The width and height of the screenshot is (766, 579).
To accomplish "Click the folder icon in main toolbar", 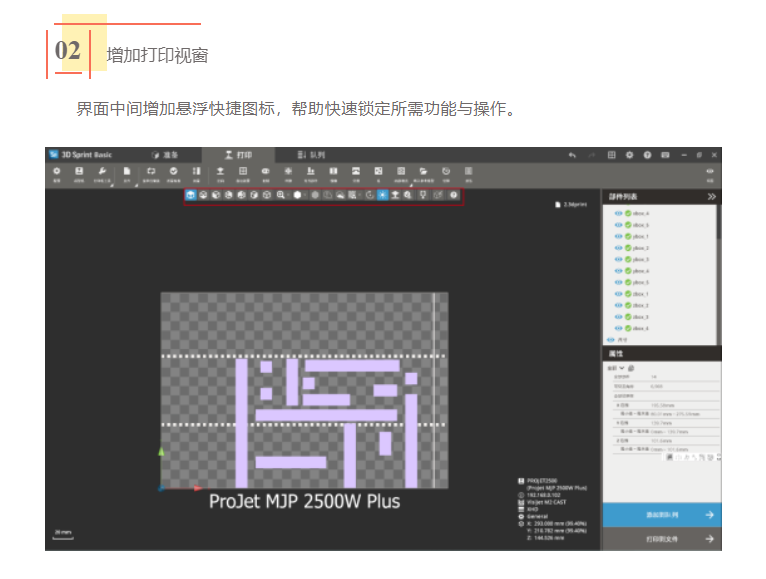I will click(x=423, y=172).
